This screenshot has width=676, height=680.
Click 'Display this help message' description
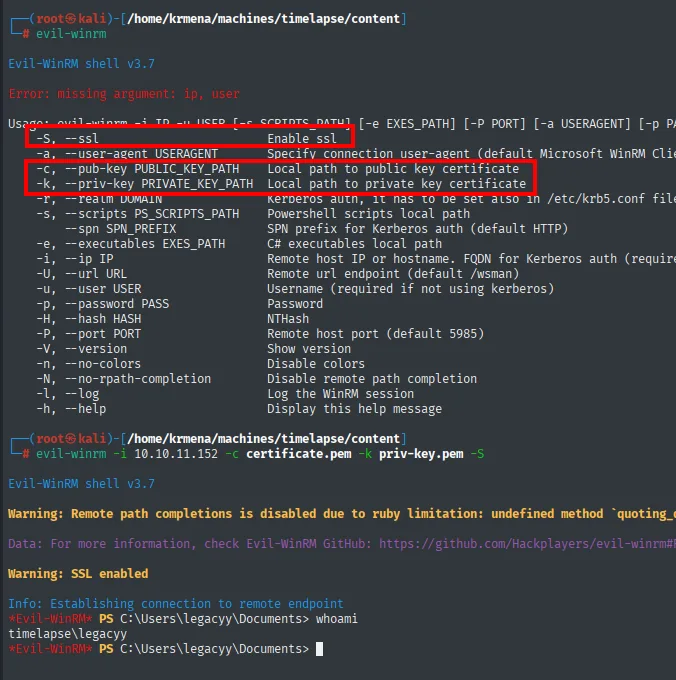coord(354,409)
